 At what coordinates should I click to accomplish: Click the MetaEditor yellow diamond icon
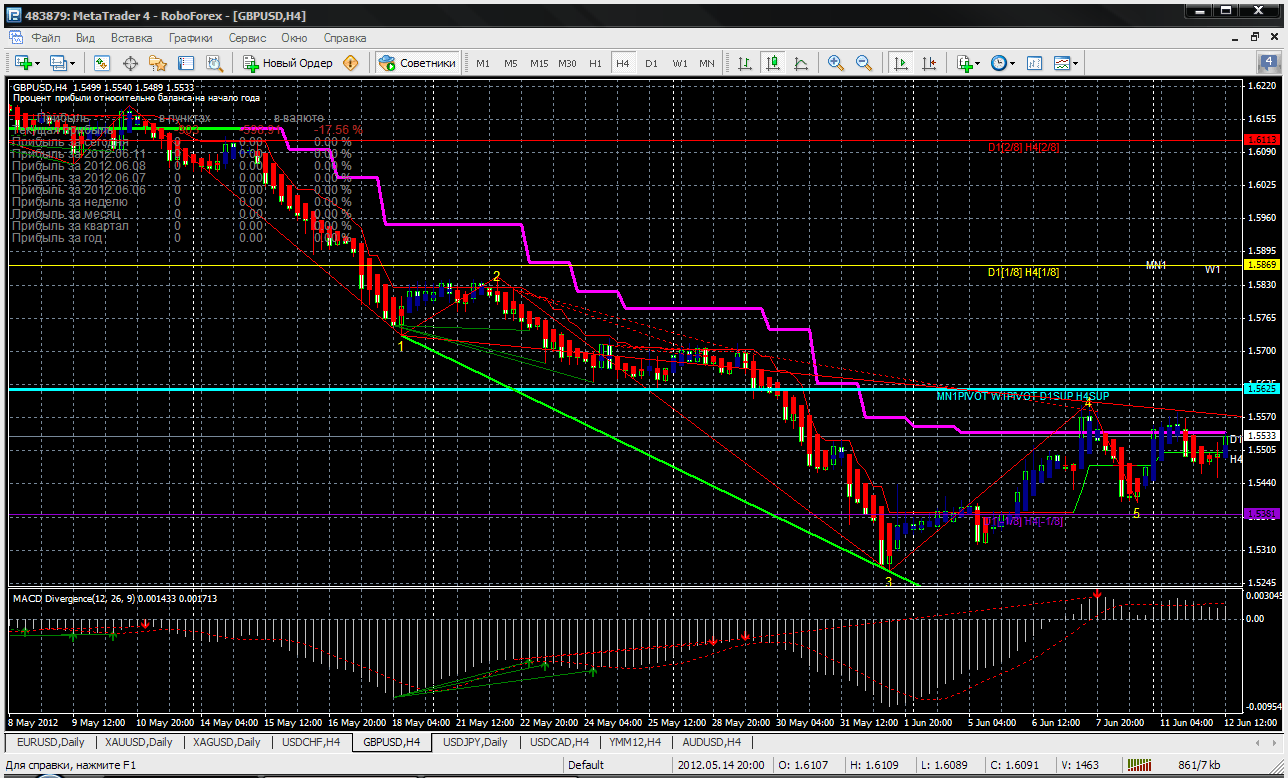pos(351,63)
